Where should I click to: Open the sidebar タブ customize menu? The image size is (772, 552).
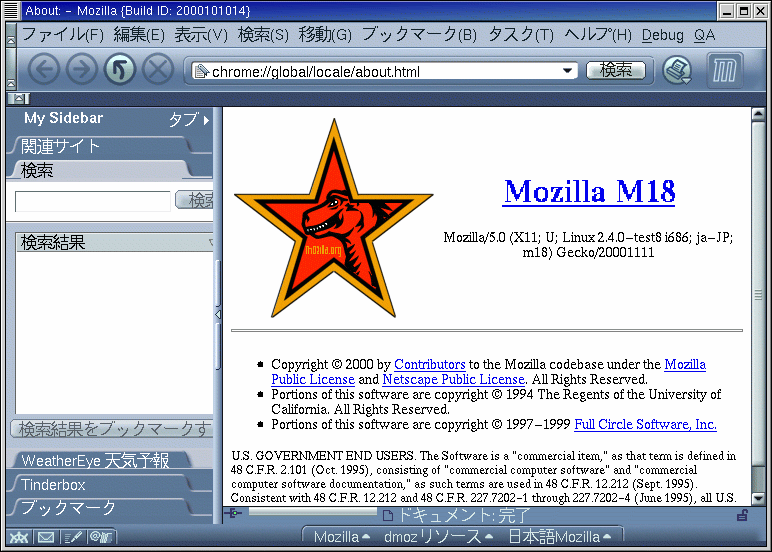coord(189,119)
